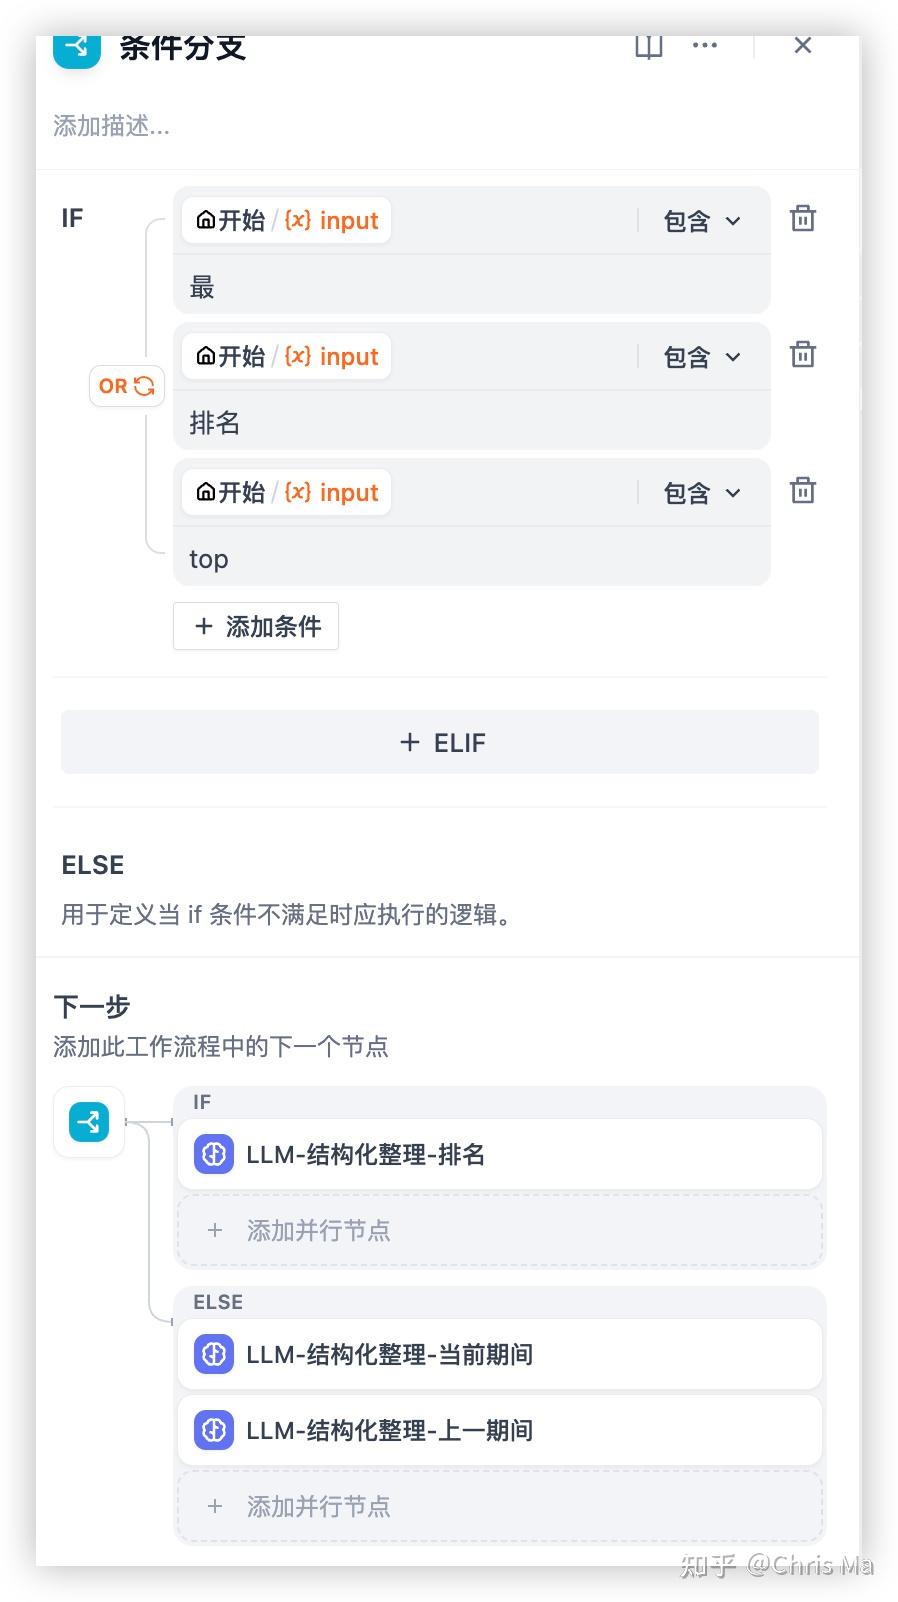898x1602 pixels.
Task: Open 包含 operator dropdown for top condition
Action: tap(702, 493)
